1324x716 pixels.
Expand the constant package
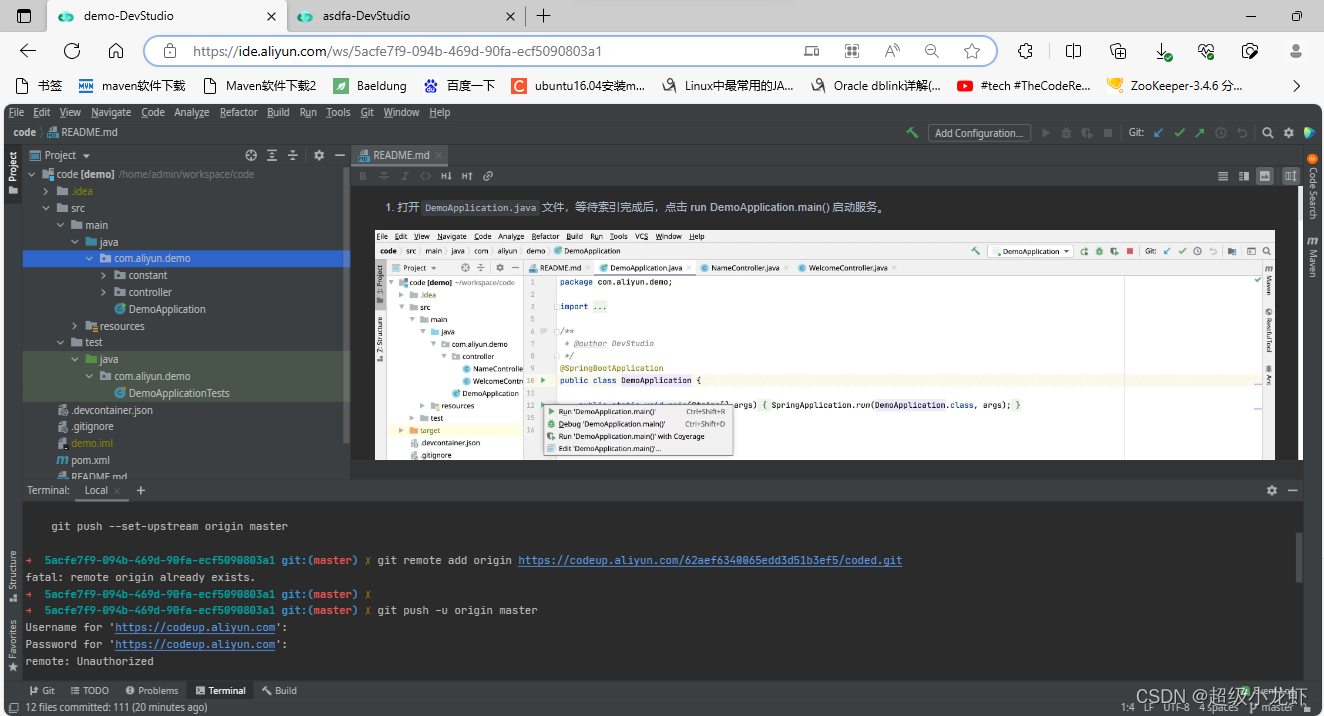[x=104, y=275]
